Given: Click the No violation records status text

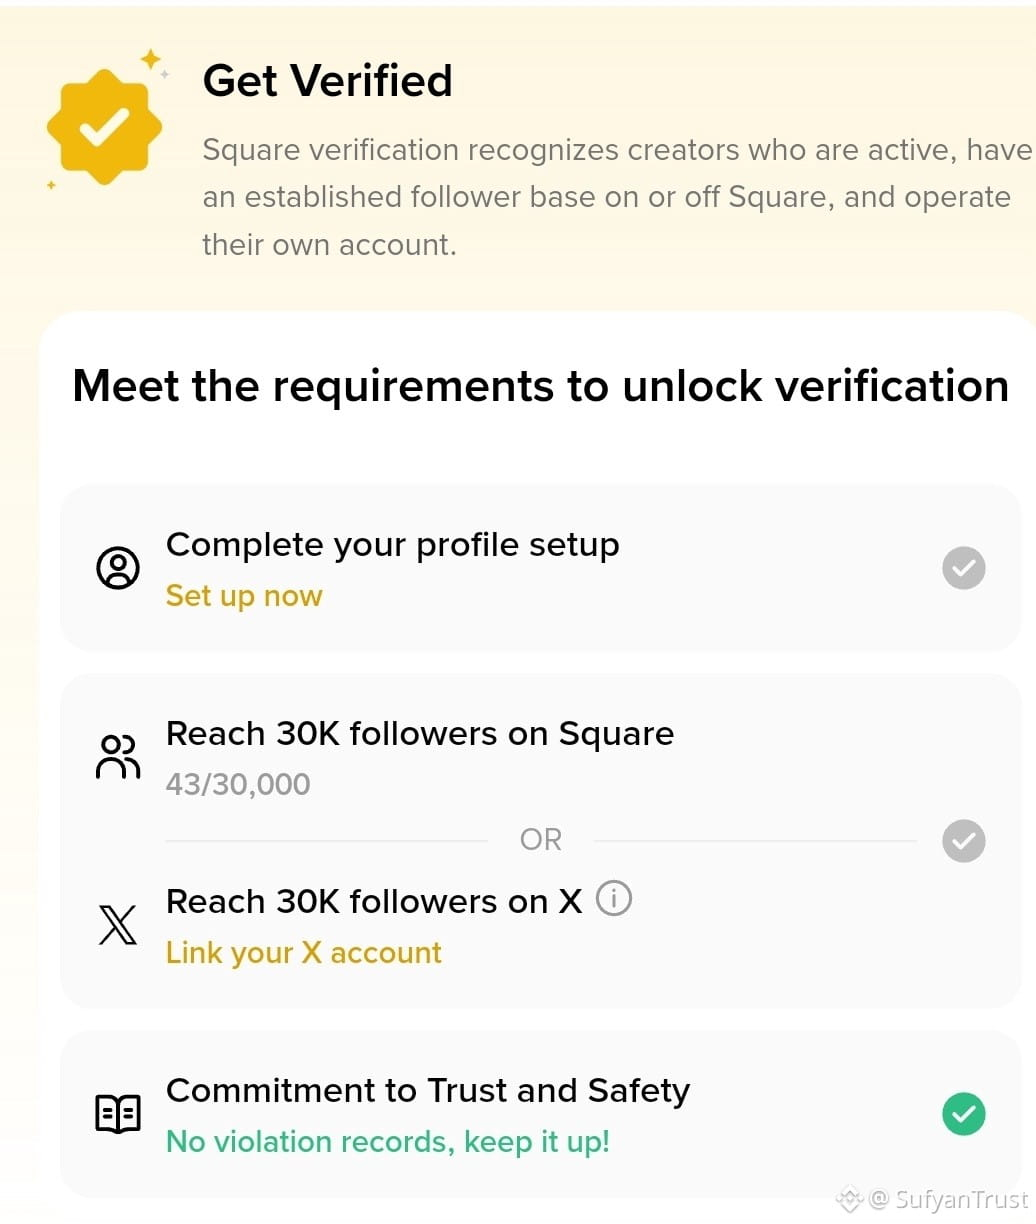Looking at the screenshot, I should 388,1142.
